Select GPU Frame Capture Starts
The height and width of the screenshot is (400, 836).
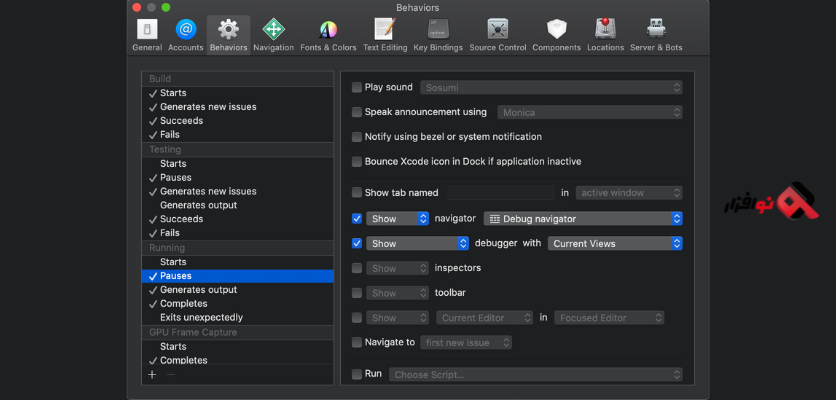(238, 347)
